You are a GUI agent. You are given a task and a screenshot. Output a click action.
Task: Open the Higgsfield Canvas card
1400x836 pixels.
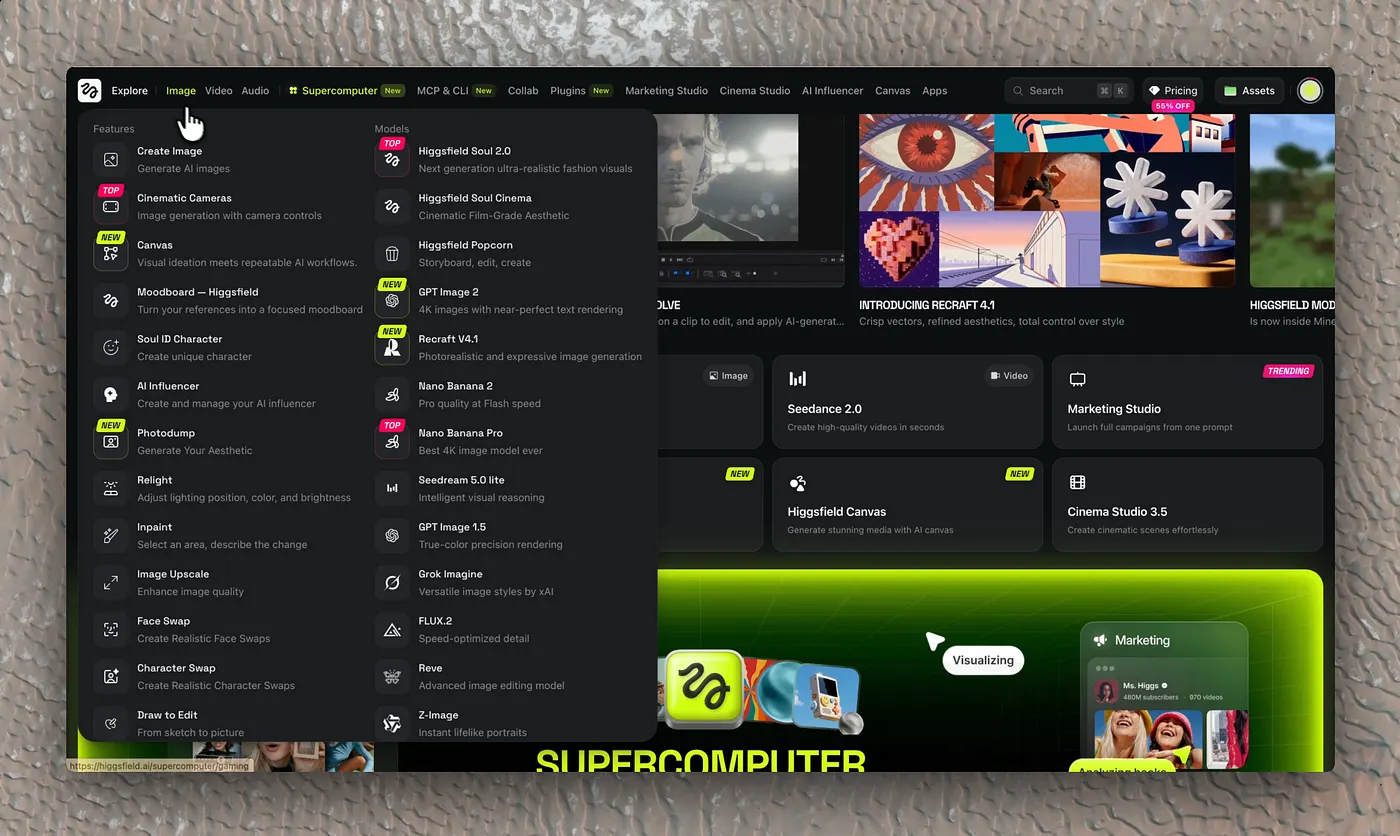[x=907, y=505]
